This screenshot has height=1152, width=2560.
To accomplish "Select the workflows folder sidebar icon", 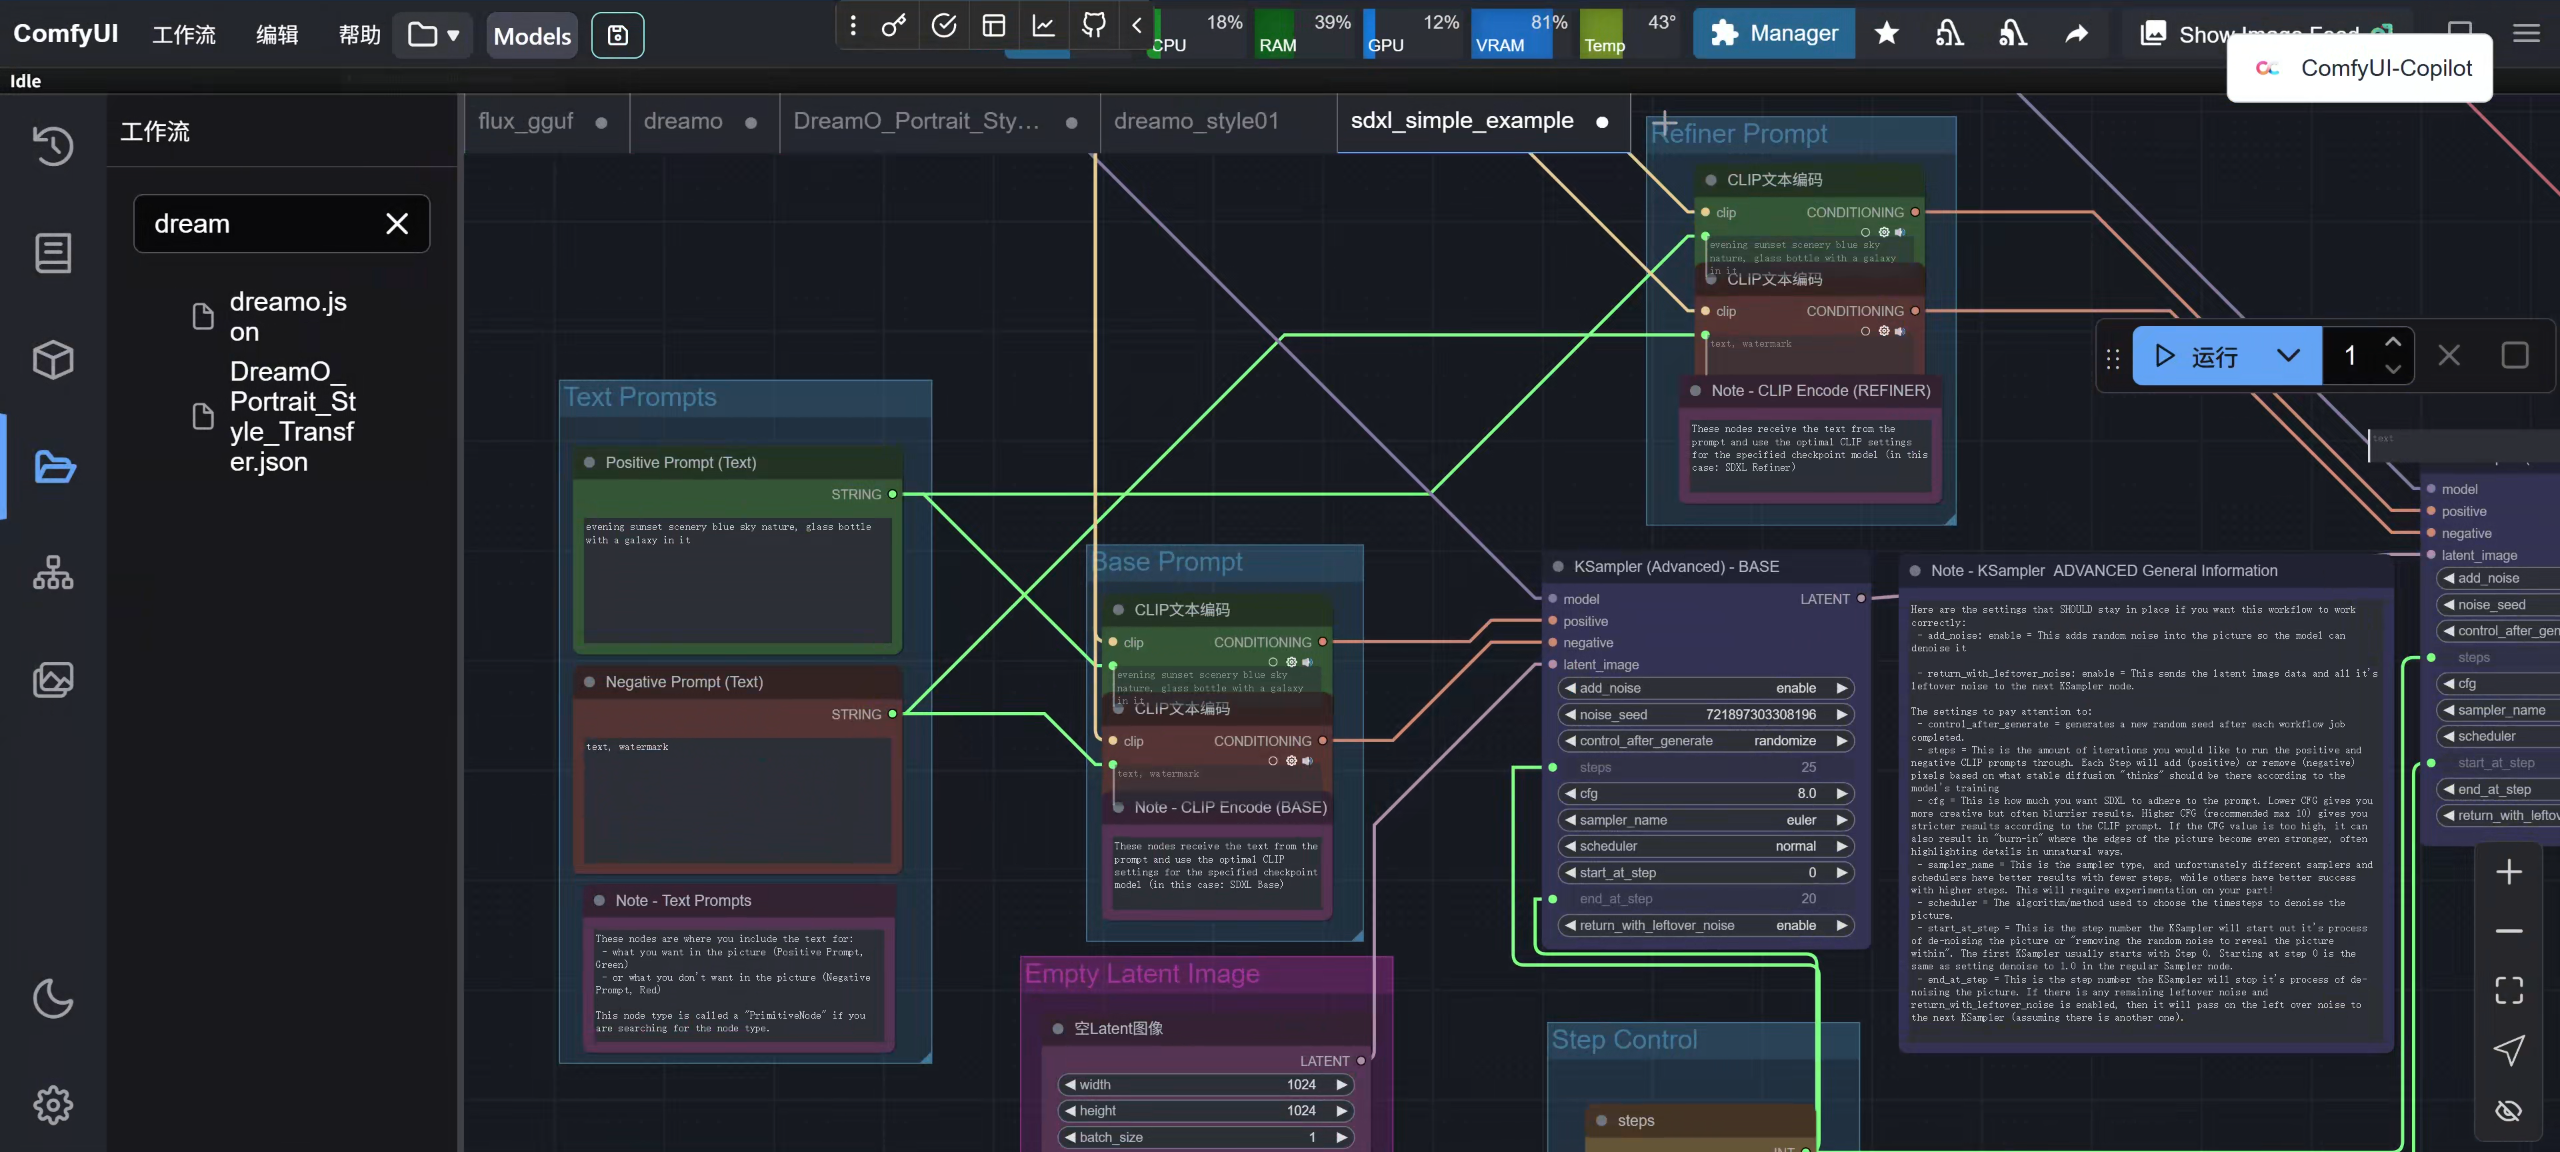I will pyautogui.click(x=53, y=467).
